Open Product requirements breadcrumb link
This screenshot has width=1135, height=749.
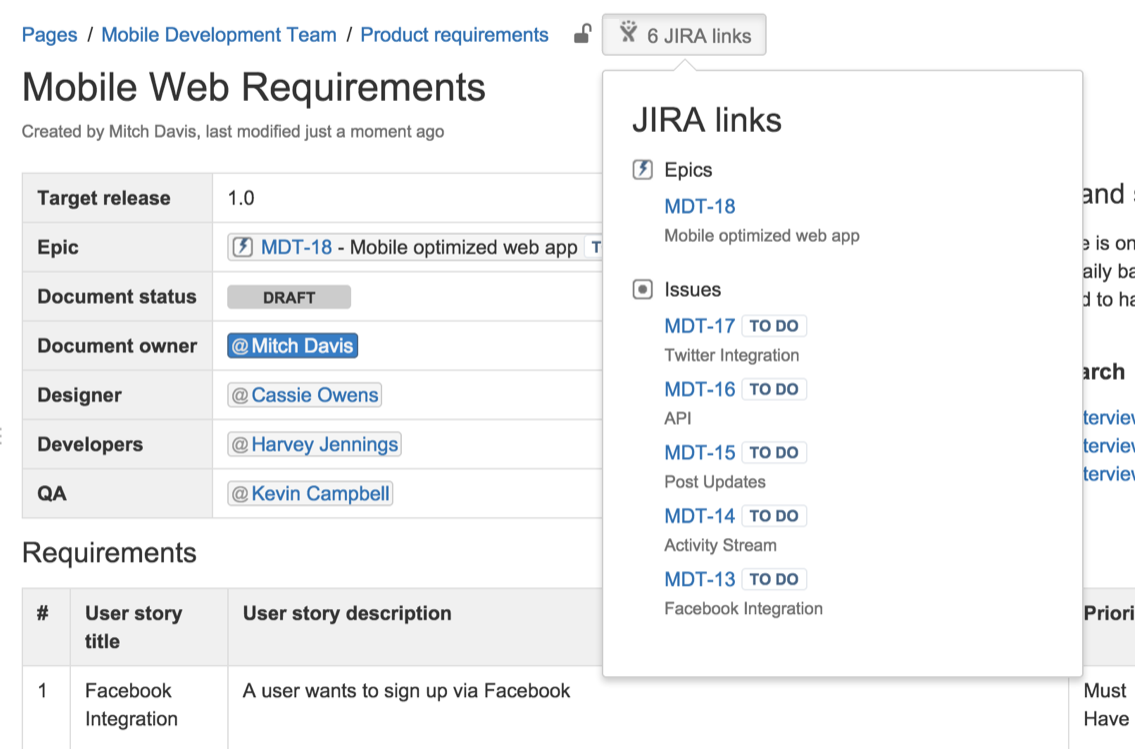click(x=454, y=35)
